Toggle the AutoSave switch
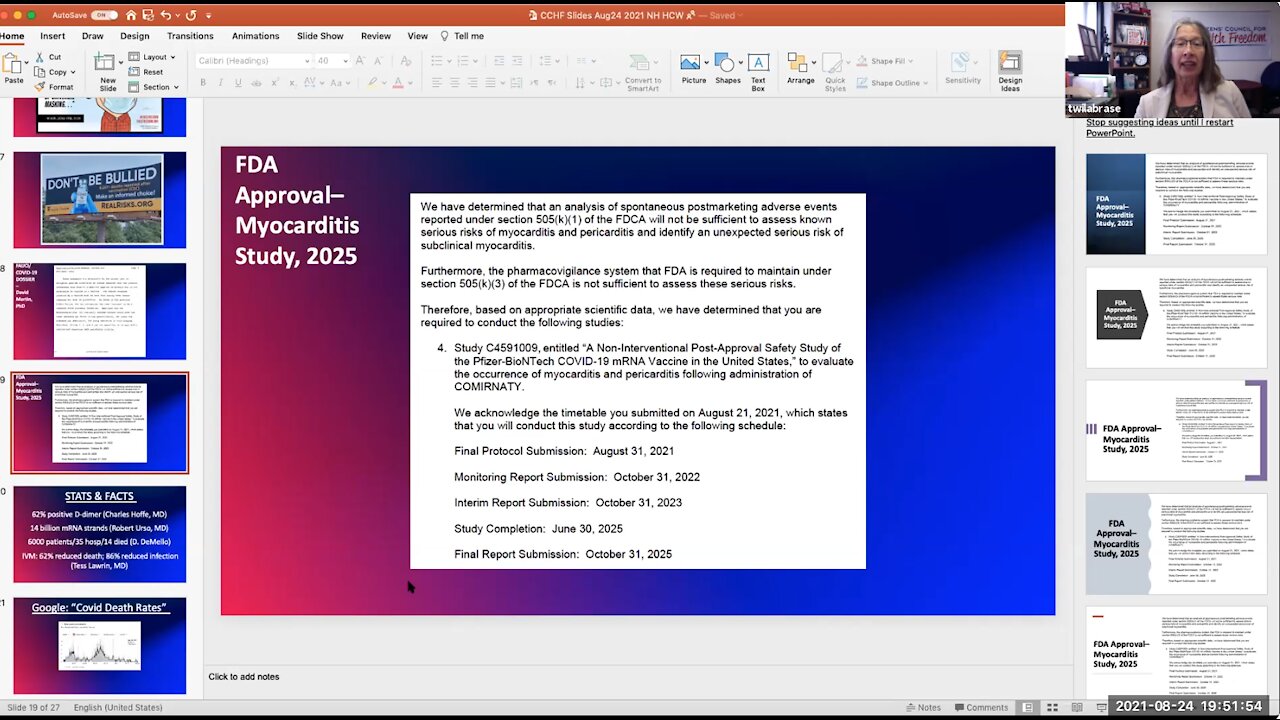The height and width of the screenshot is (720, 1280). click(104, 15)
